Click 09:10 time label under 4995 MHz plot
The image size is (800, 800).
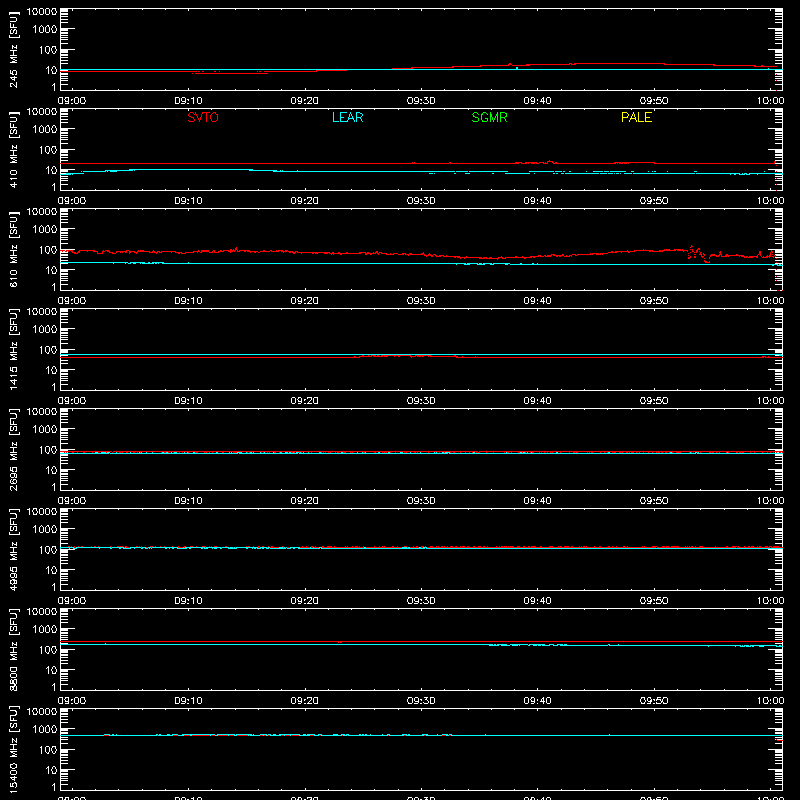[188, 601]
